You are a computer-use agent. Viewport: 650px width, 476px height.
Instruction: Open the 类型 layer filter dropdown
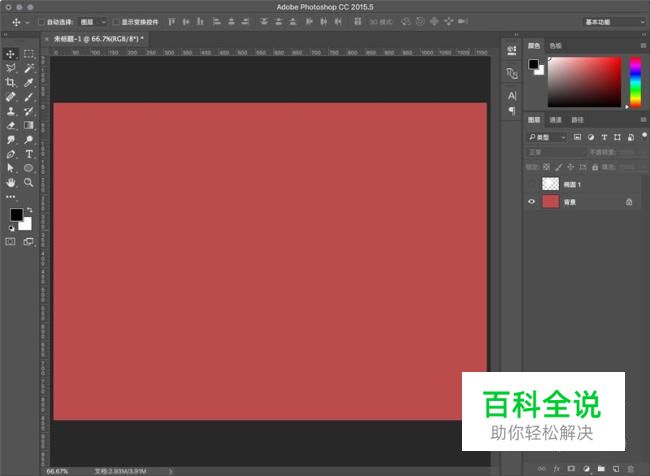point(548,136)
